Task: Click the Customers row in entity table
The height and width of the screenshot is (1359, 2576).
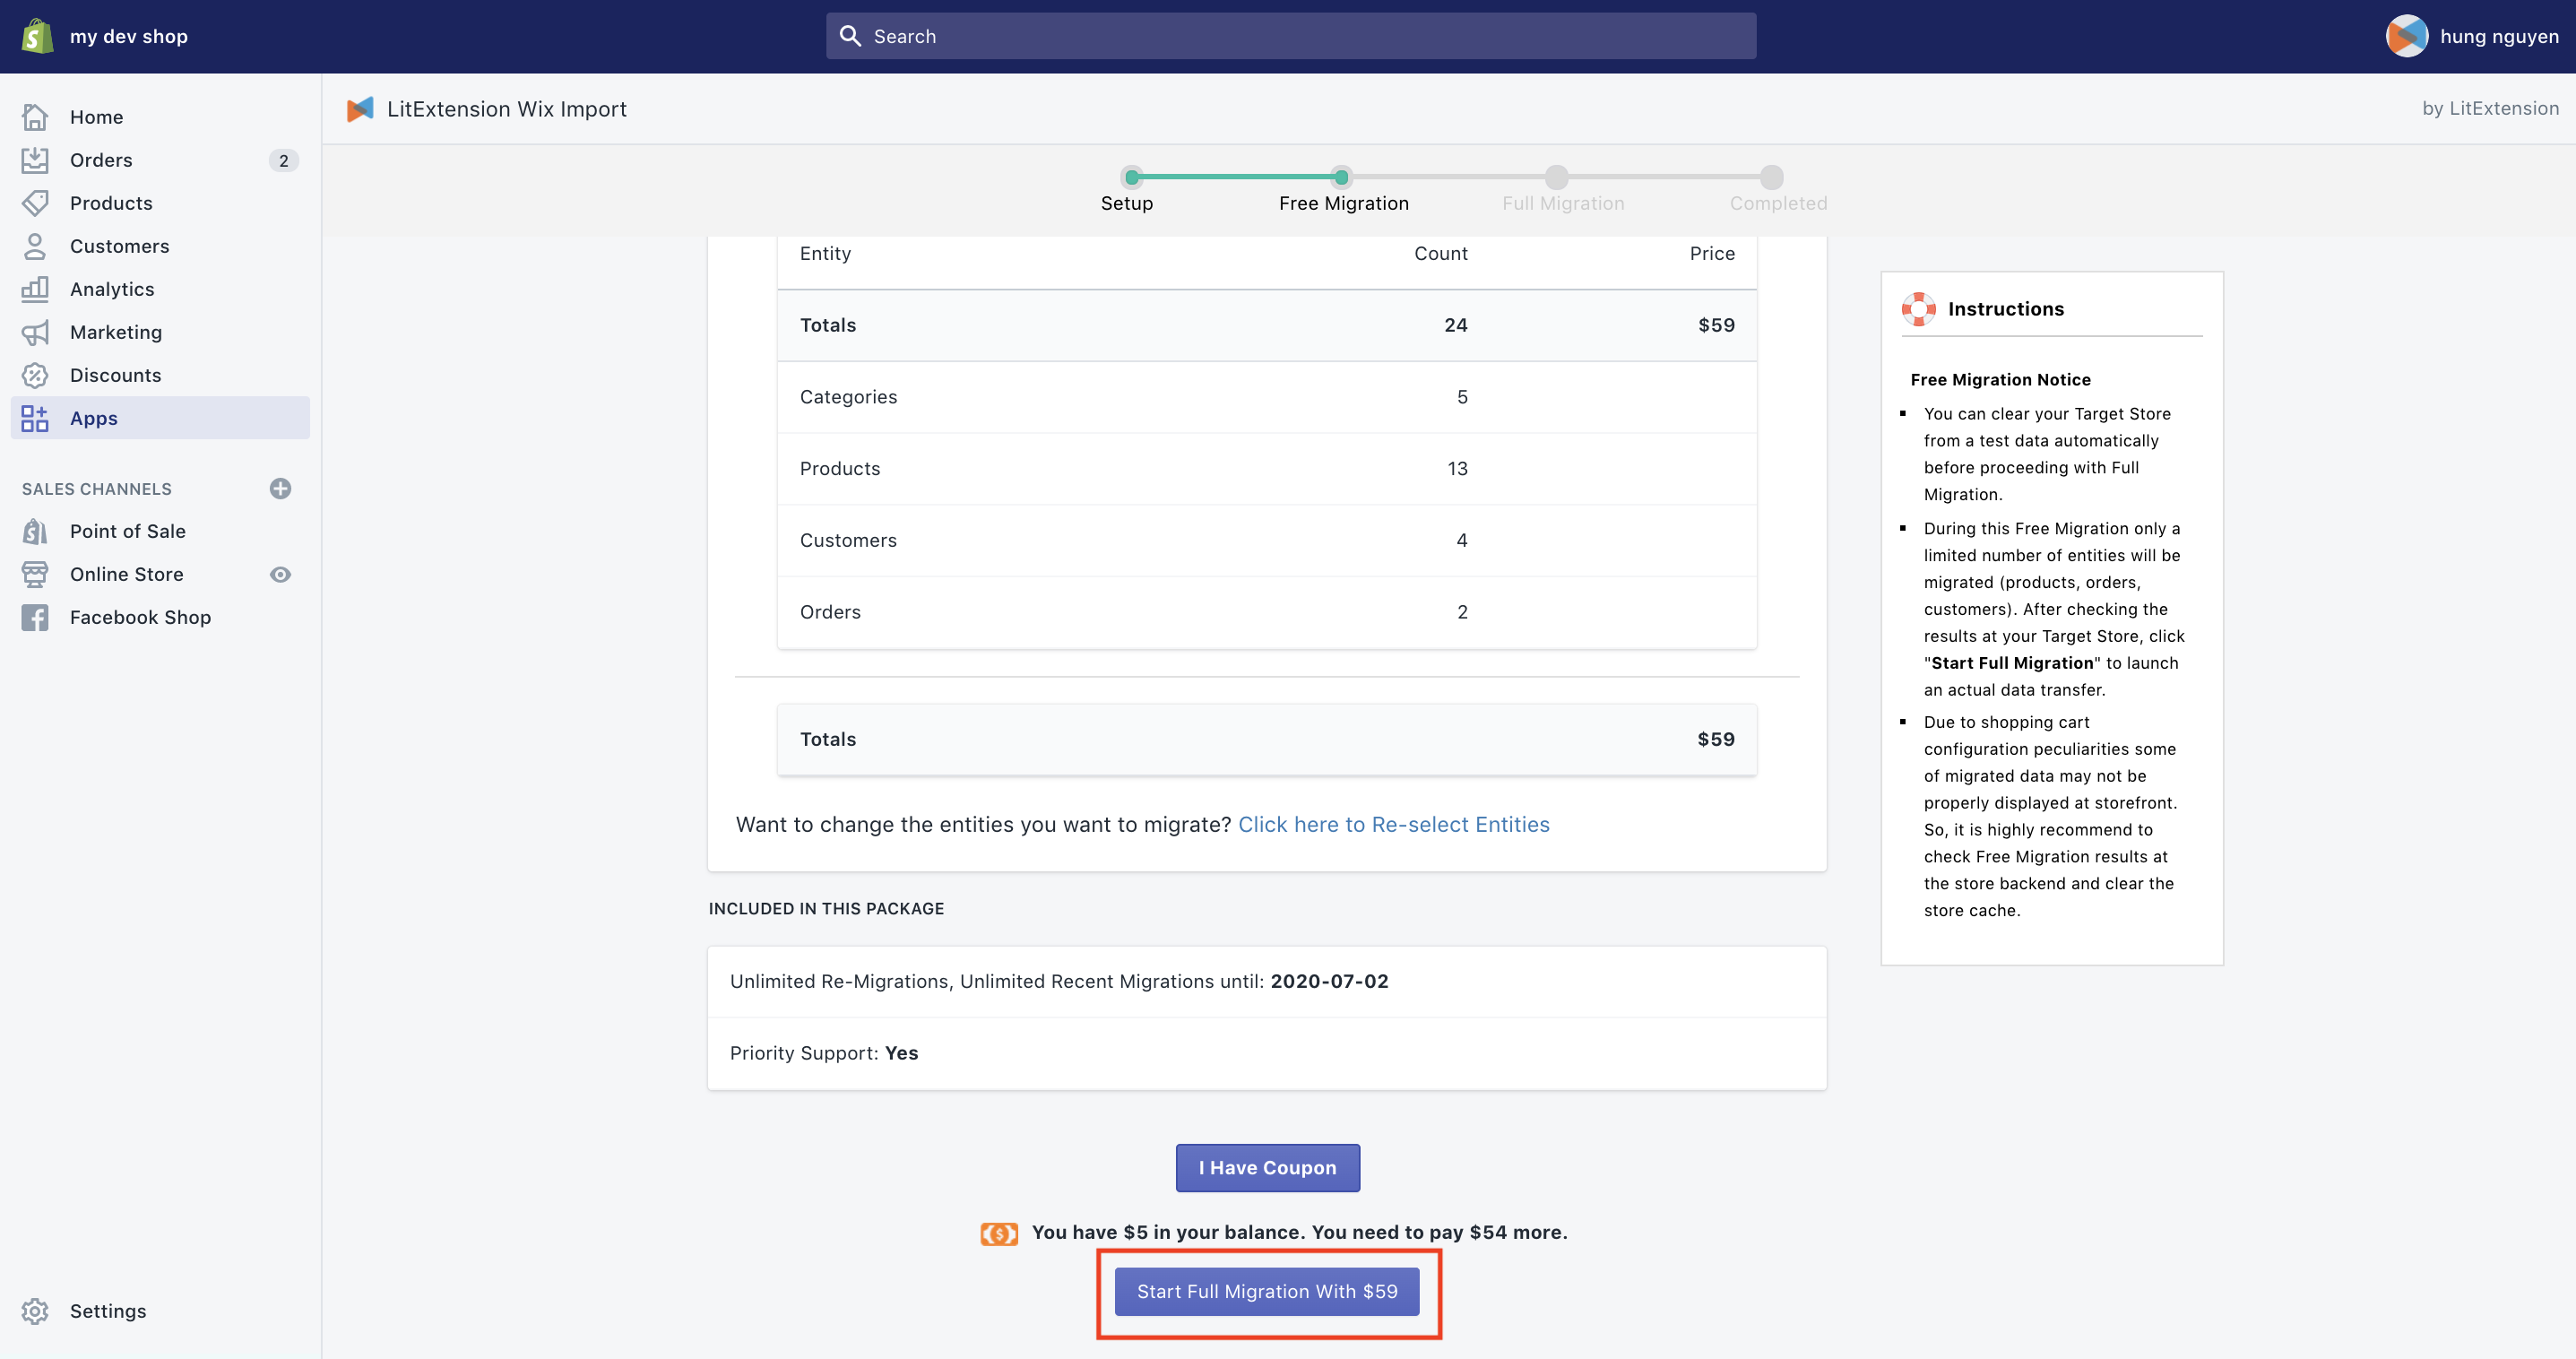Action: (x=1266, y=540)
